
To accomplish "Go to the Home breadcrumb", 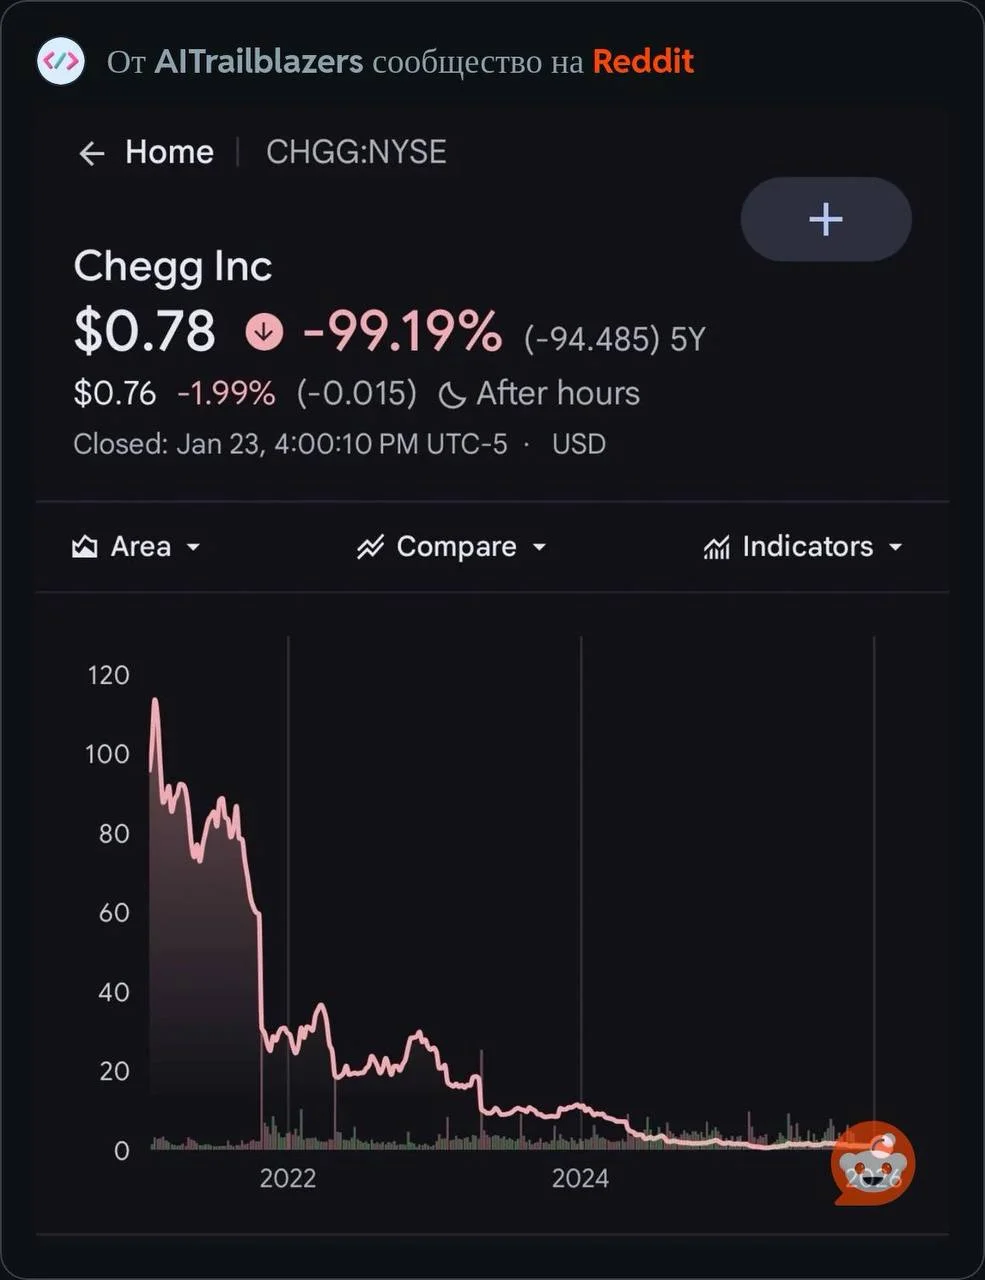I will [x=169, y=152].
